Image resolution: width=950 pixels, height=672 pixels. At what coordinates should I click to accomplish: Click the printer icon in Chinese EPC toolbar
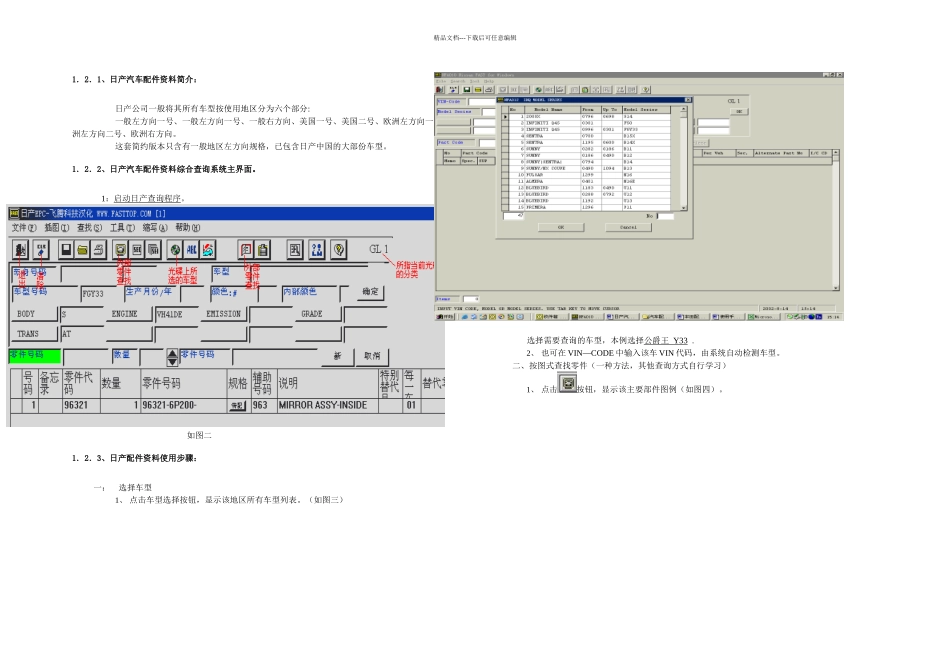(99, 250)
